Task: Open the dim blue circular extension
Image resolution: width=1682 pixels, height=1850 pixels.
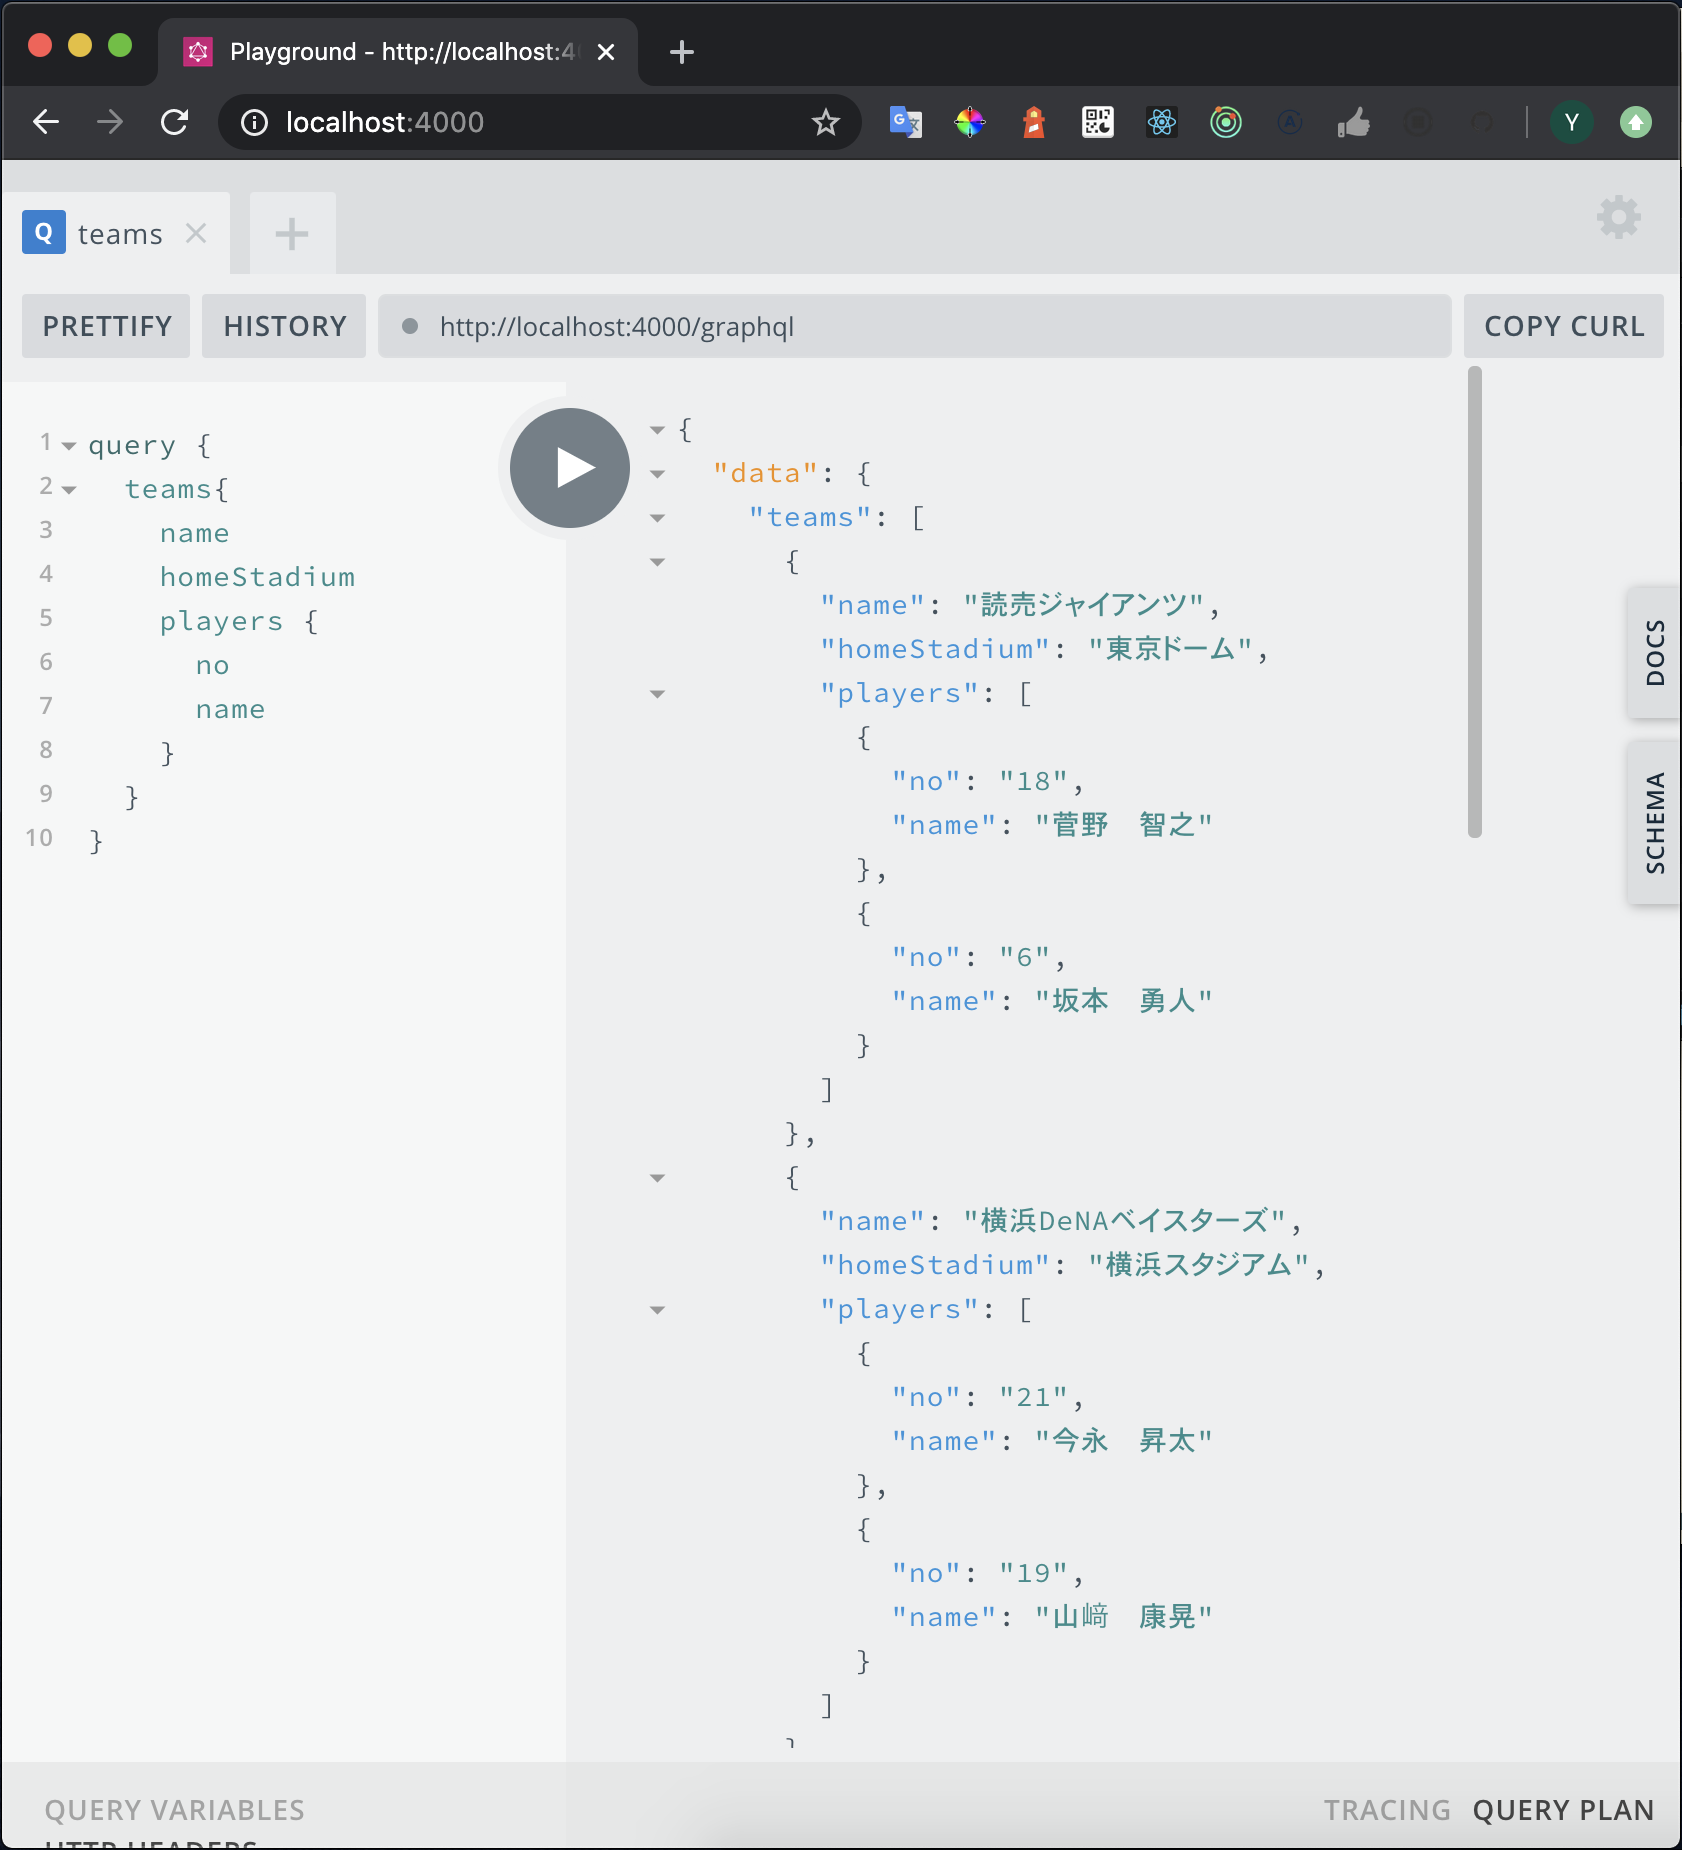Action: (x=1290, y=122)
